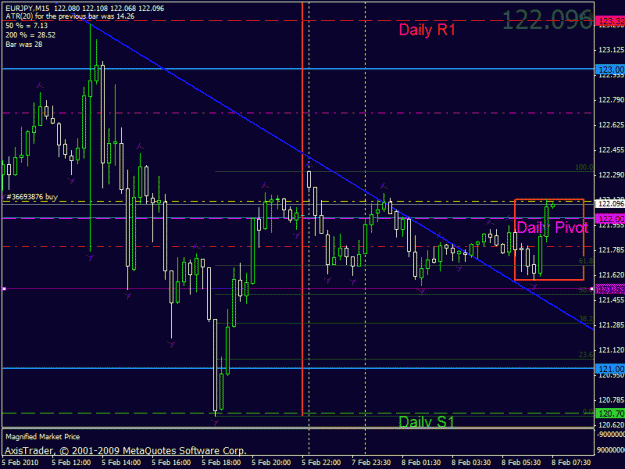Click the '7 Feb 23:30' time axis label

[x=371, y=463]
